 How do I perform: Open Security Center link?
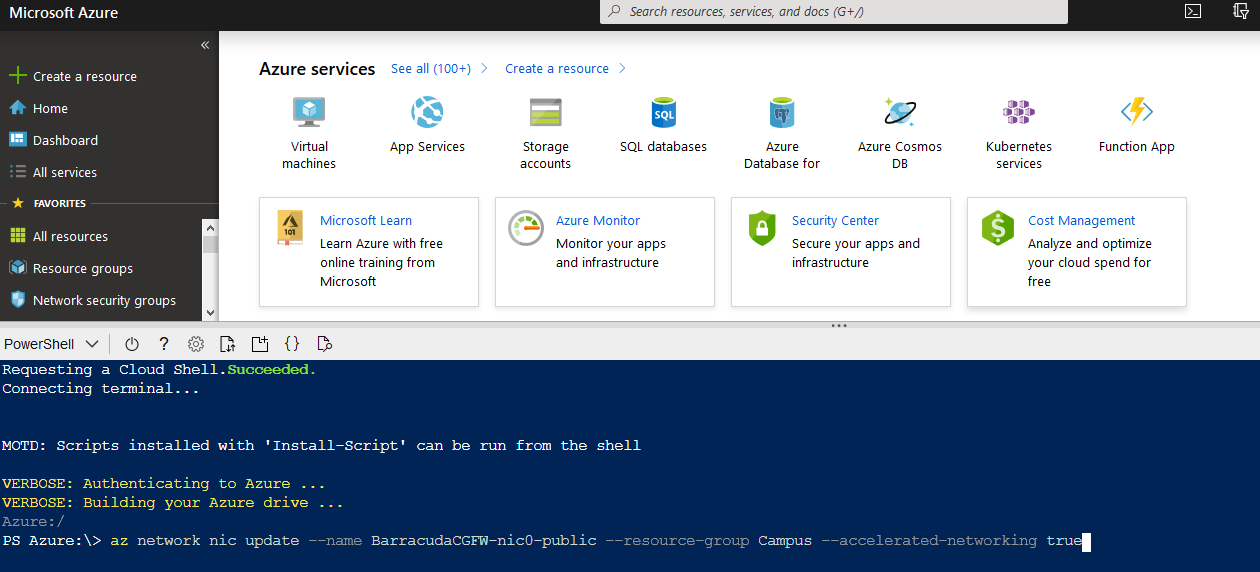coord(835,220)
